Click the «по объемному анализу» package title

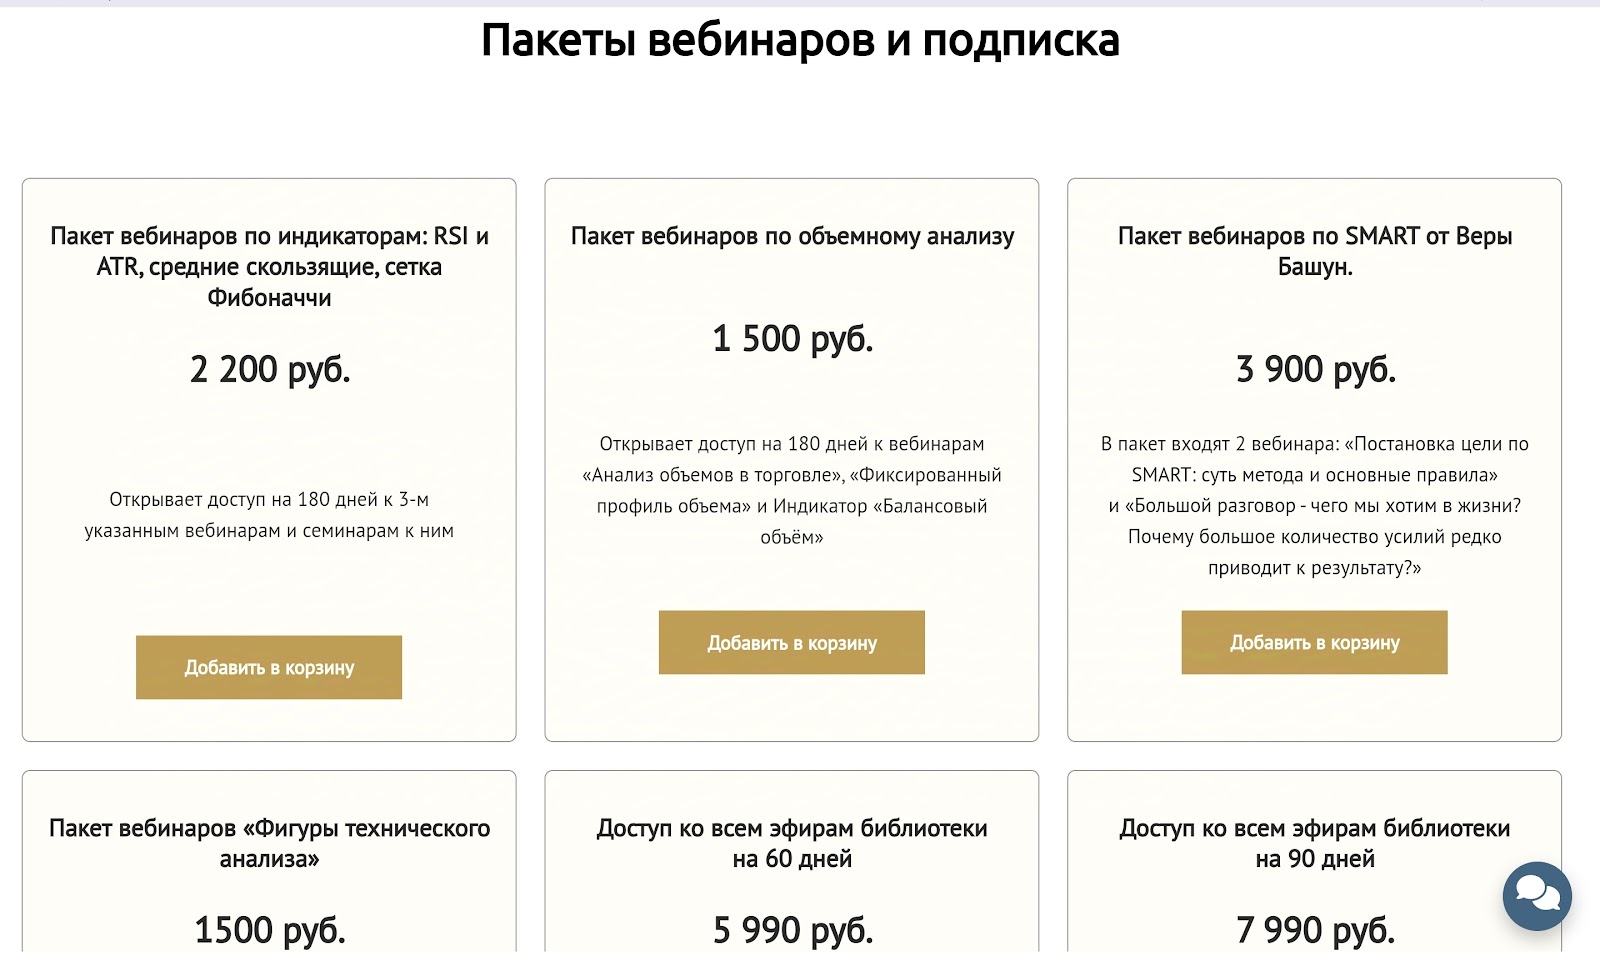[792, 236]
